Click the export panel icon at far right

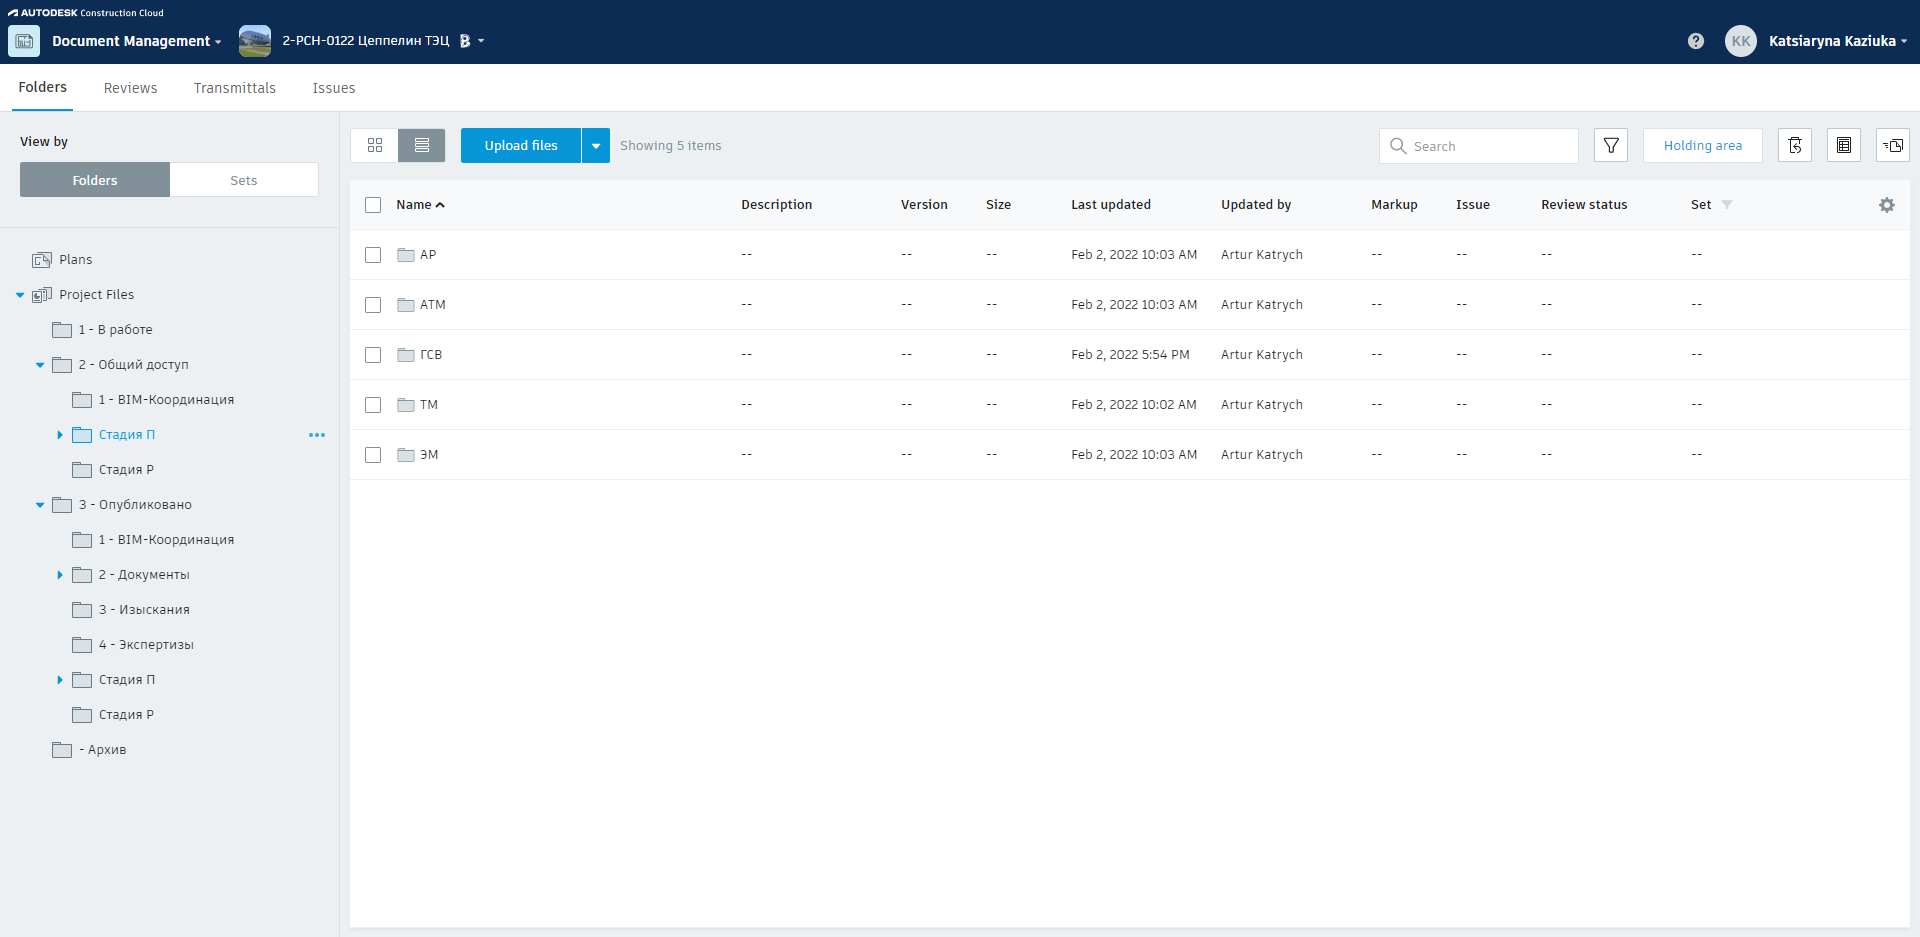(x=1893, y=145)
